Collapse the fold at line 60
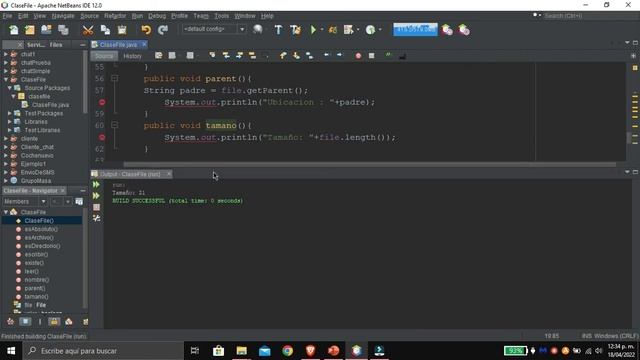 tap(115, 125)
